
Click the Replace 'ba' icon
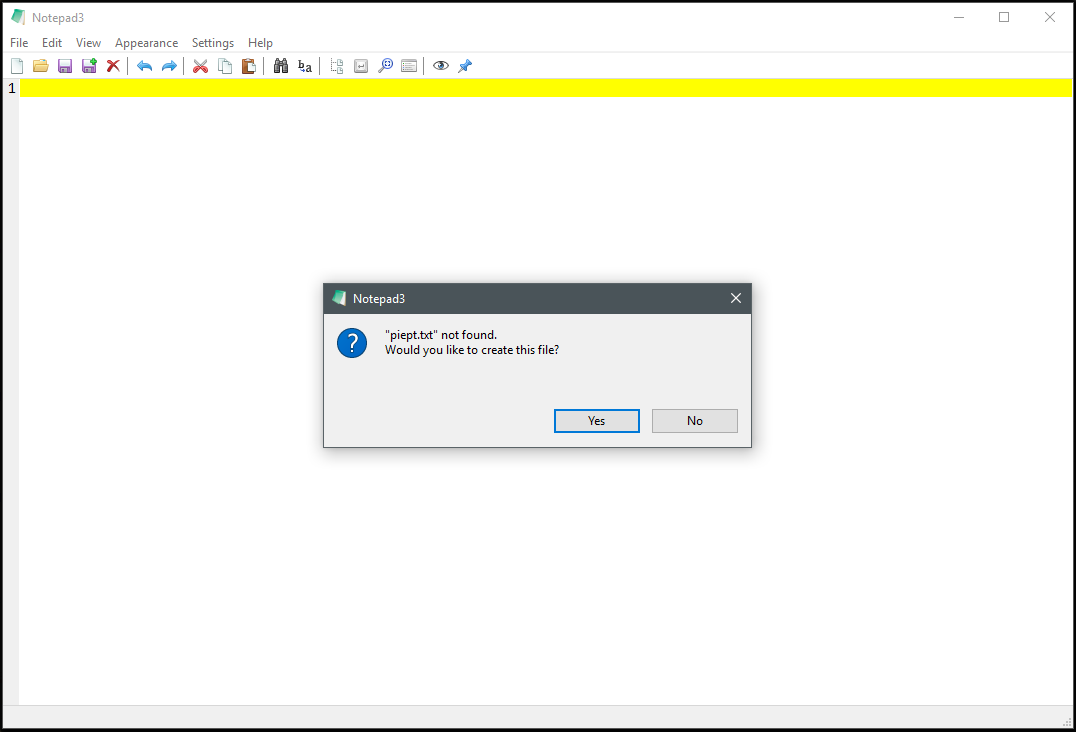[x=305, y=66]
